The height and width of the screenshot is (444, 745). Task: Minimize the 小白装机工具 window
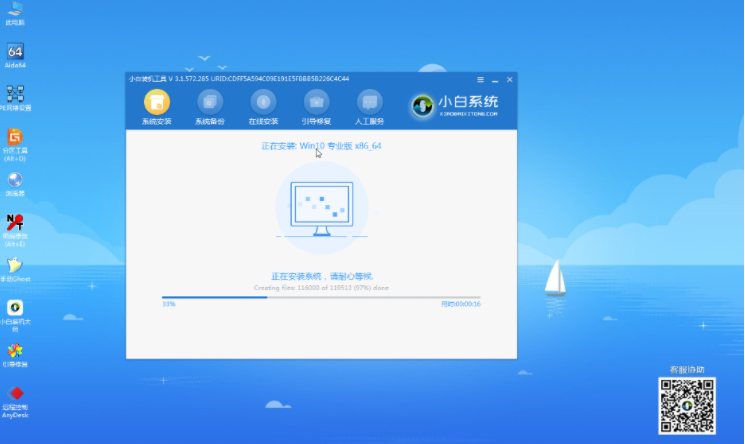click(495, 78)
